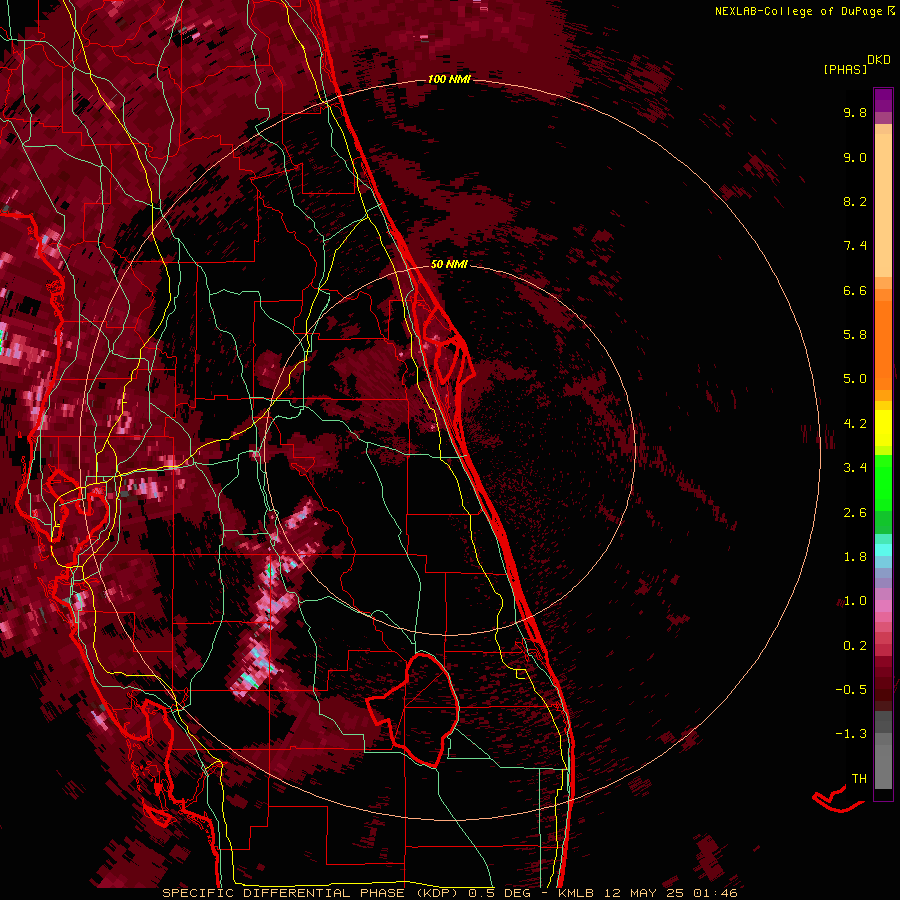
Task: Click the 5.8 scale value
Action: 855,335
